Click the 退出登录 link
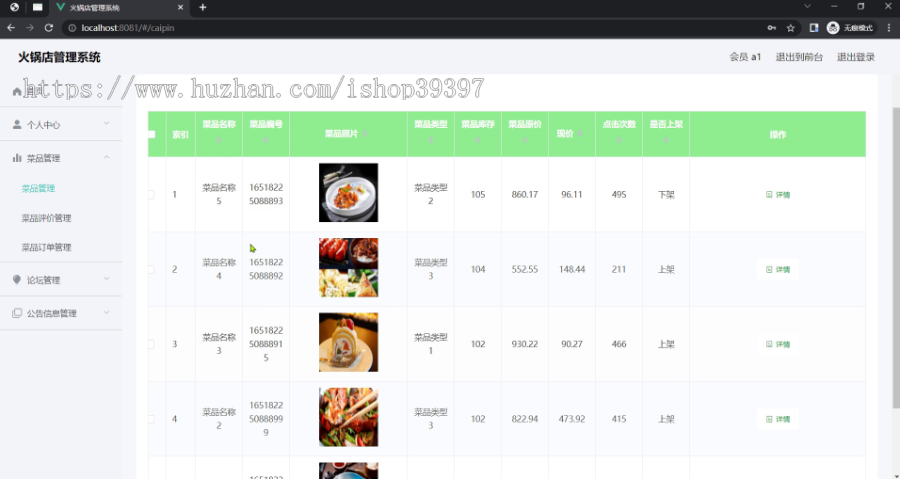Screen dimensions: 900x479 (856, 57)
